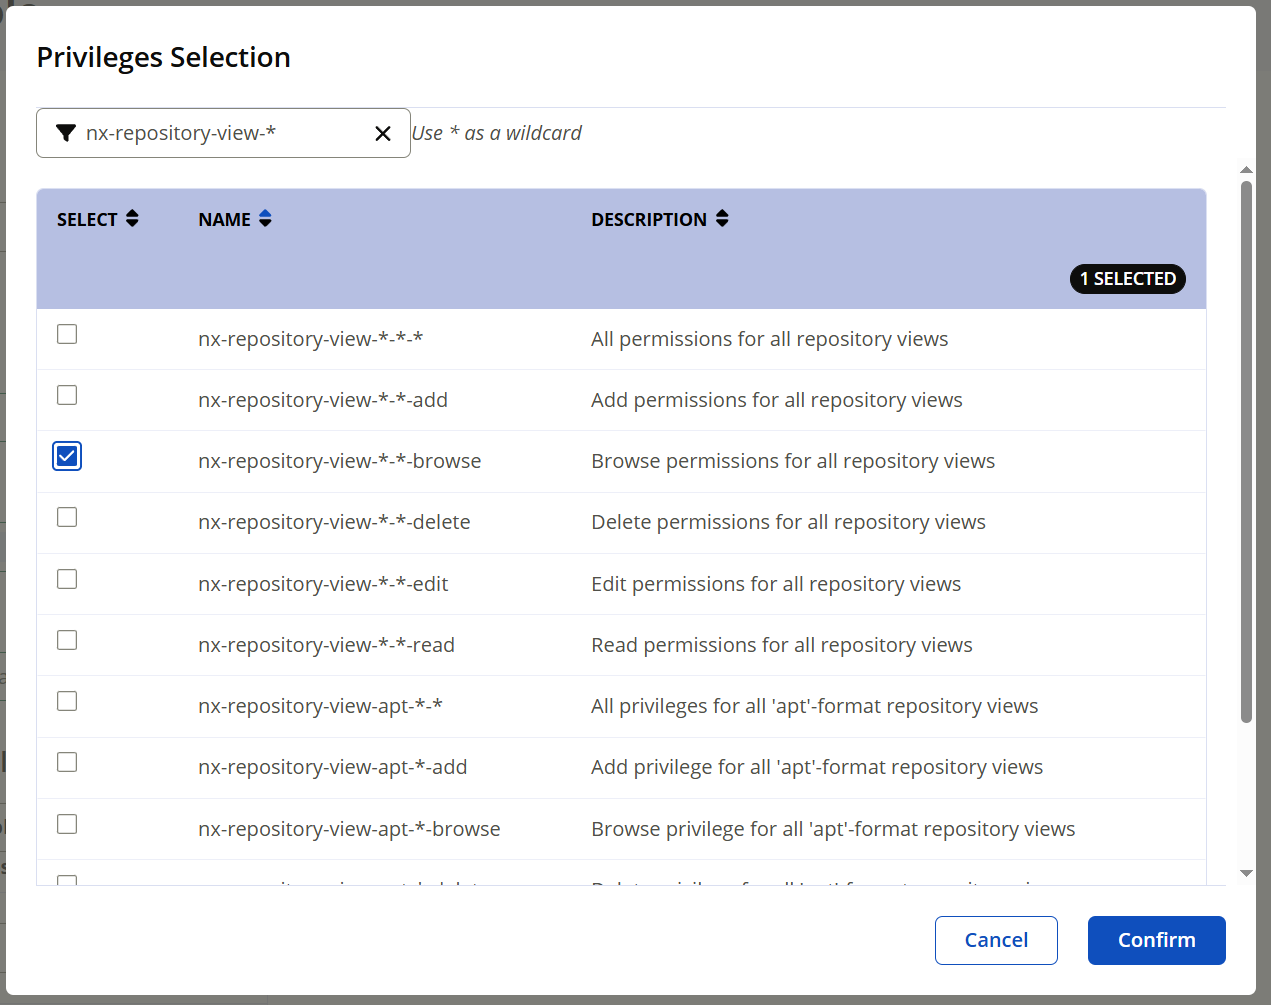Select the nx-repository-view-apt-*-* checkbox
The width and height of the screenshot is (1271, 1005).
tap(67, 701)
